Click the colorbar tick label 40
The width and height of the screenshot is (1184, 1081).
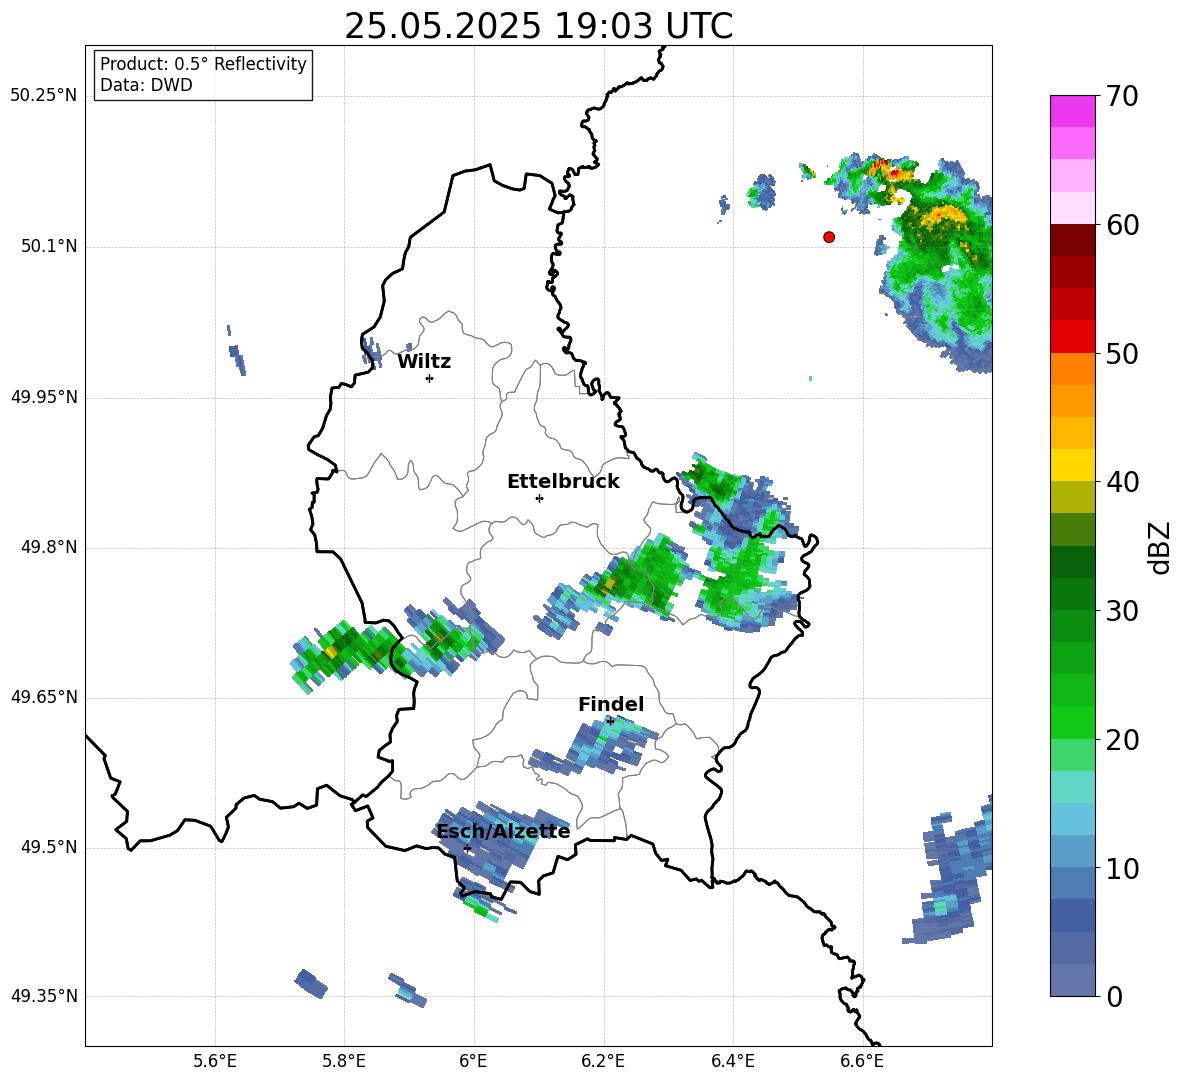point(1122,482)
